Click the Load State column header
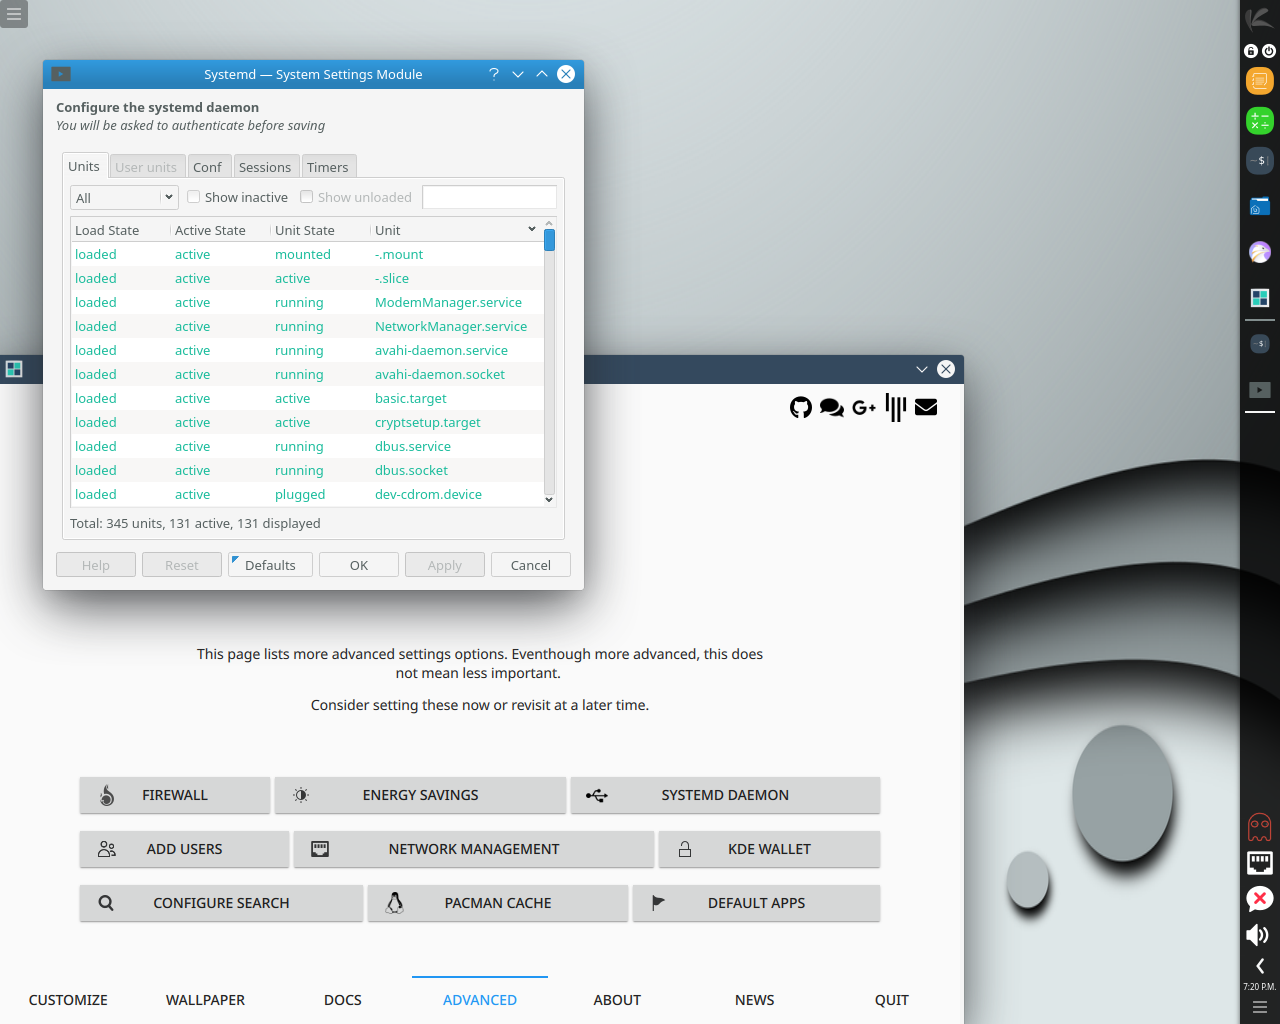 click(x=120, y=230)
